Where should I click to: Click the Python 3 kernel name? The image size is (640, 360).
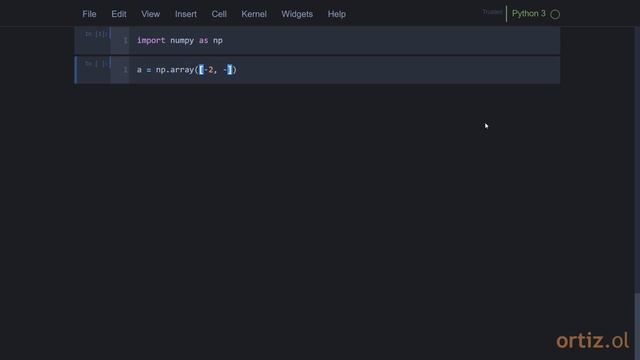529,13
